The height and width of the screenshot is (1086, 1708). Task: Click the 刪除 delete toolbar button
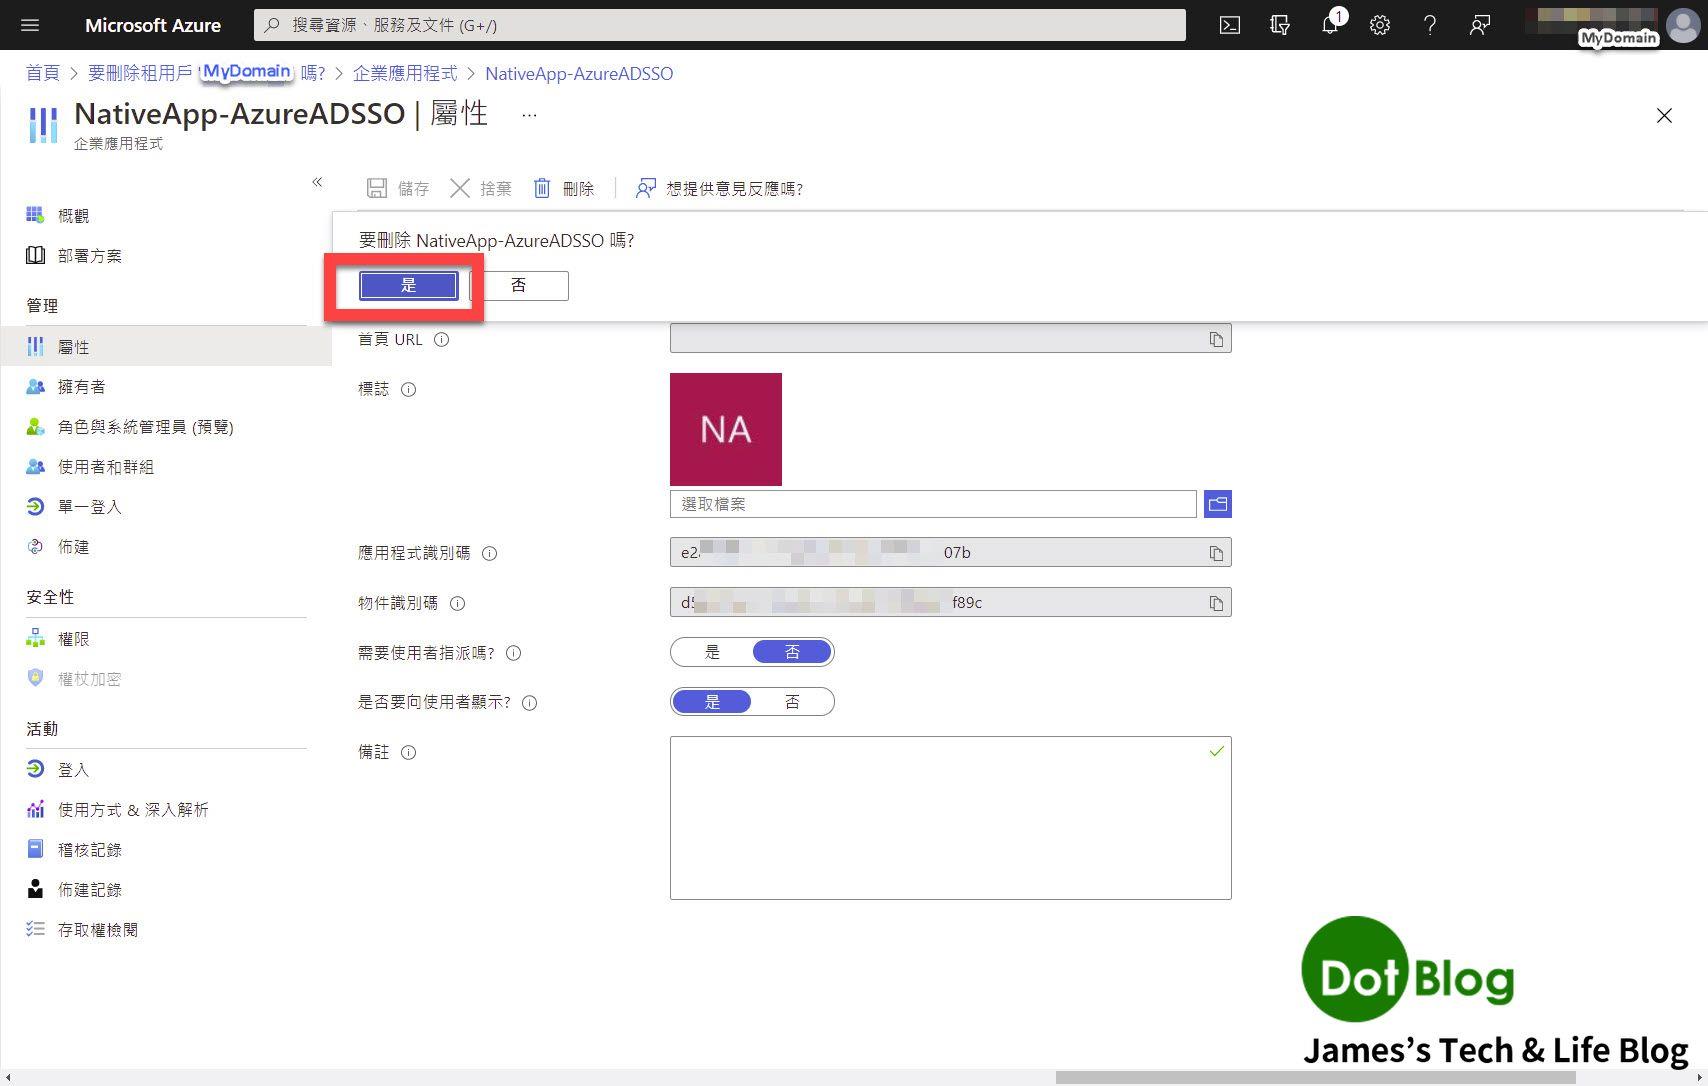pyautogui.click(x=564, y=188)
